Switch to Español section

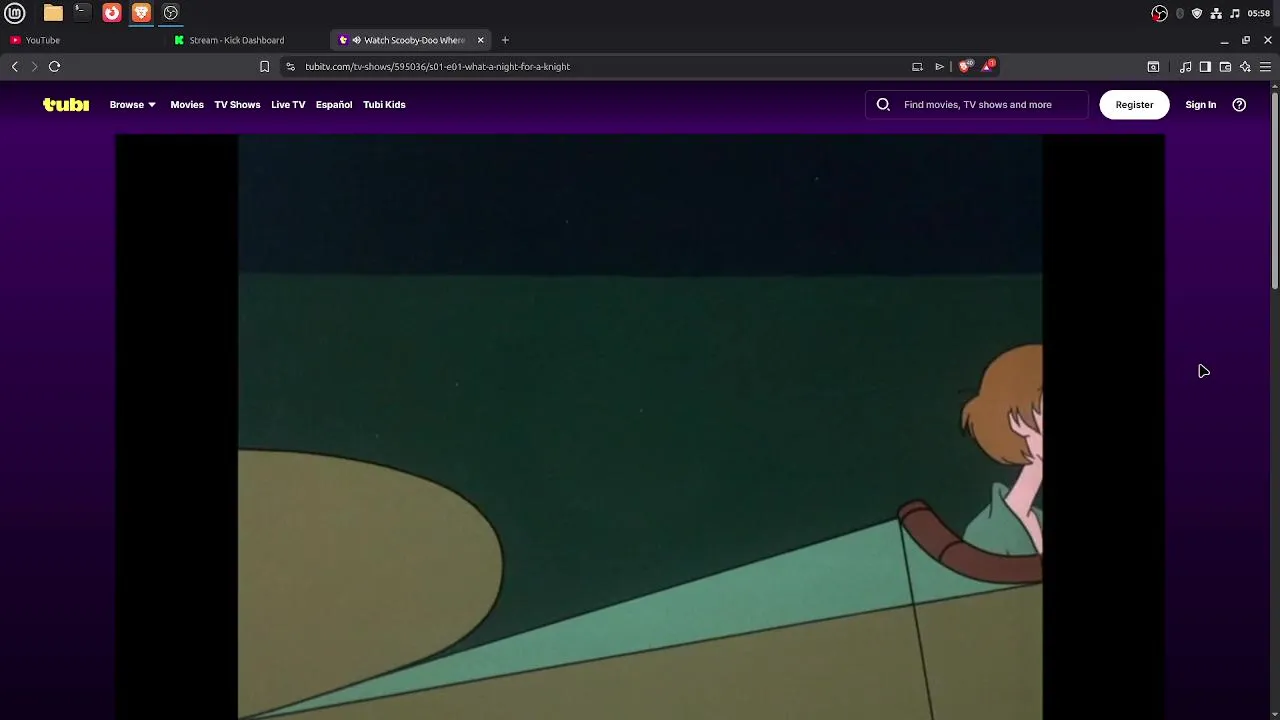pos(334,104)
